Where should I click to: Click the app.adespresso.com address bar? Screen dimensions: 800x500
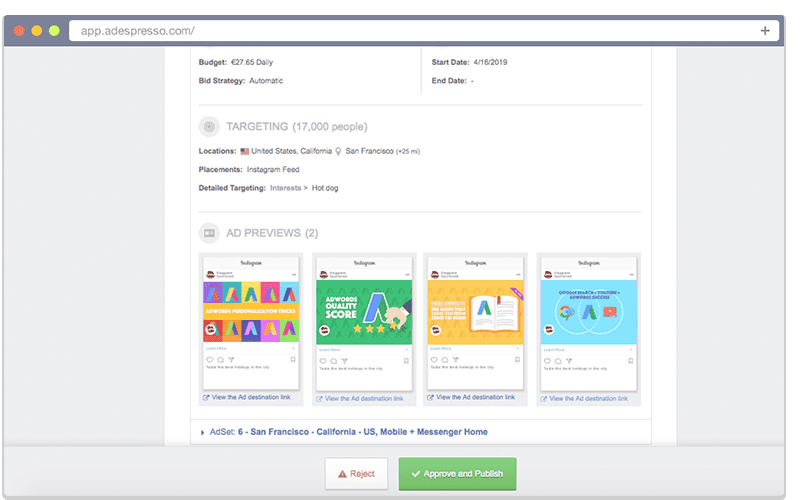400,31
